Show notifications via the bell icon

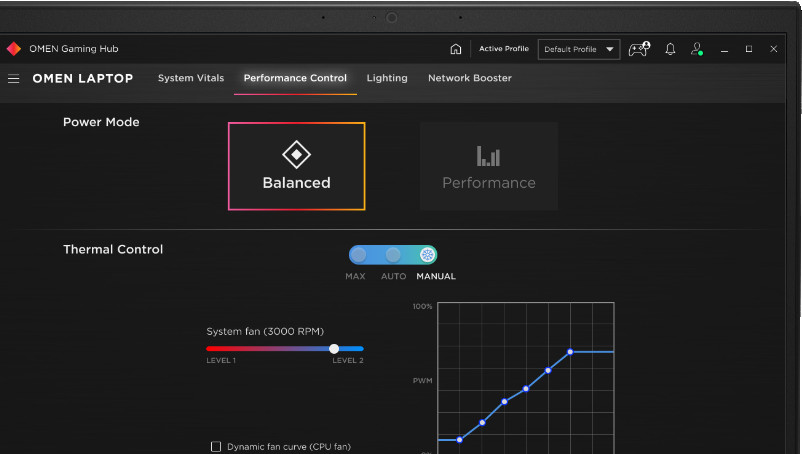670,49
